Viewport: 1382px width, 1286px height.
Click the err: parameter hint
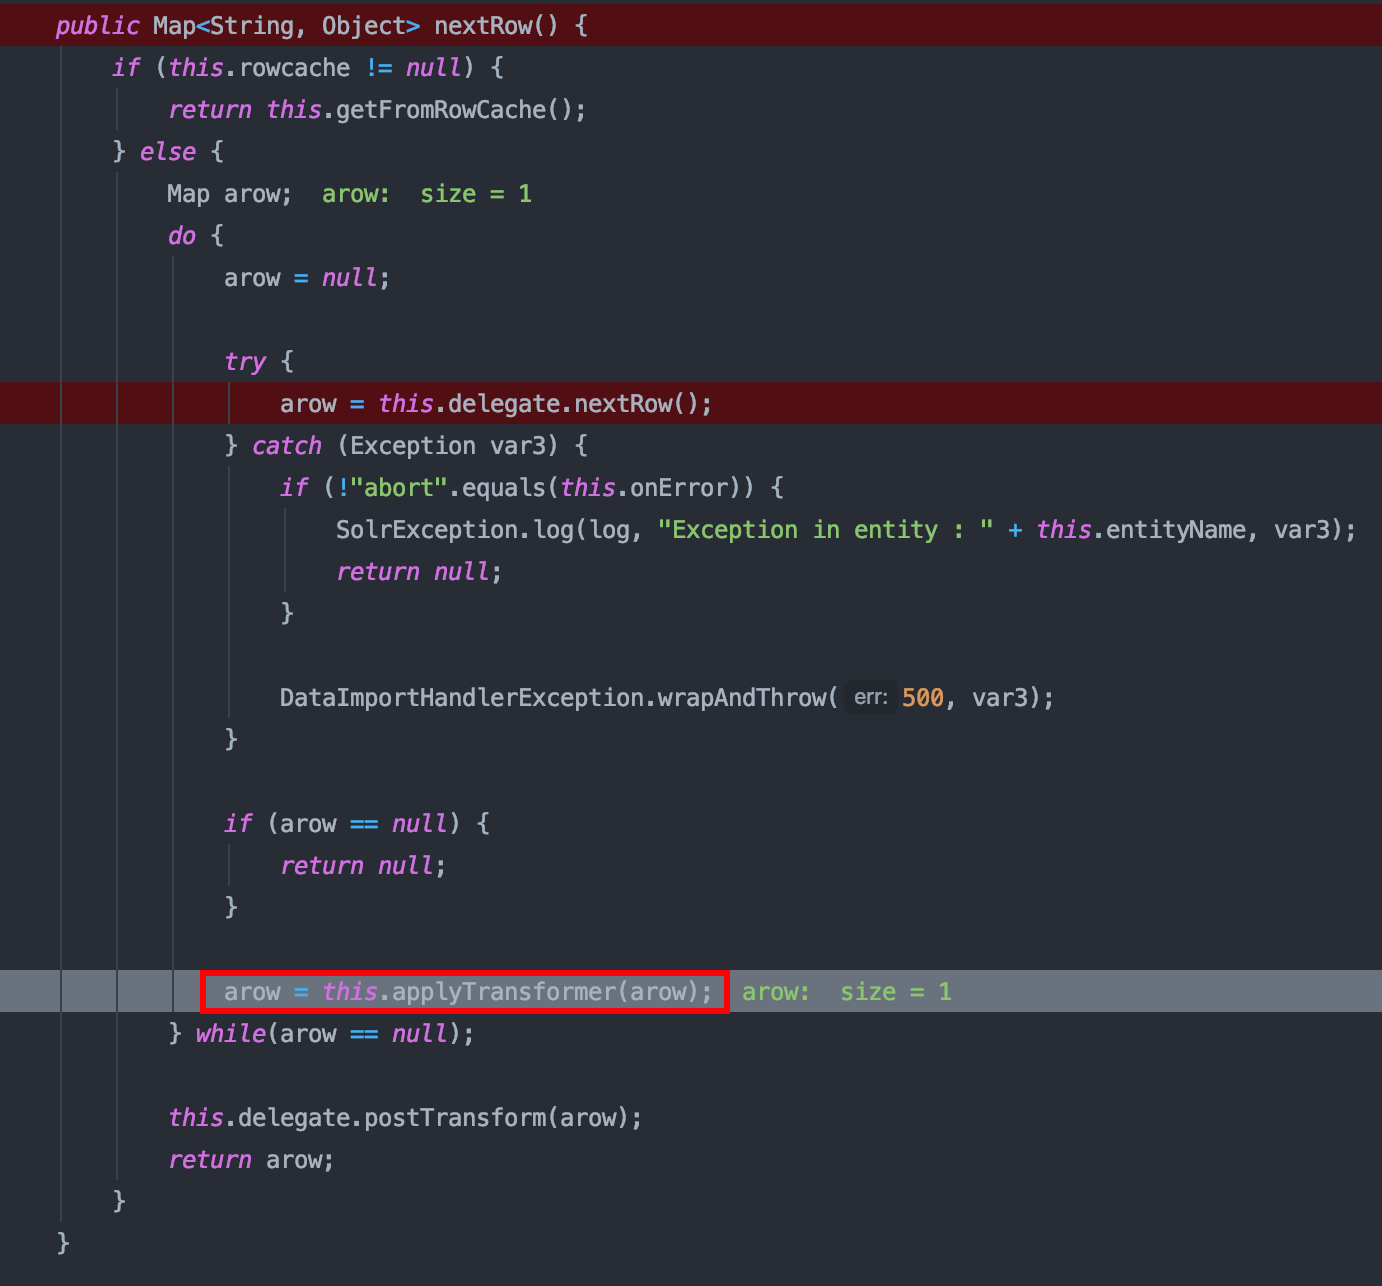pyautogui.click(x=870, y=698)
